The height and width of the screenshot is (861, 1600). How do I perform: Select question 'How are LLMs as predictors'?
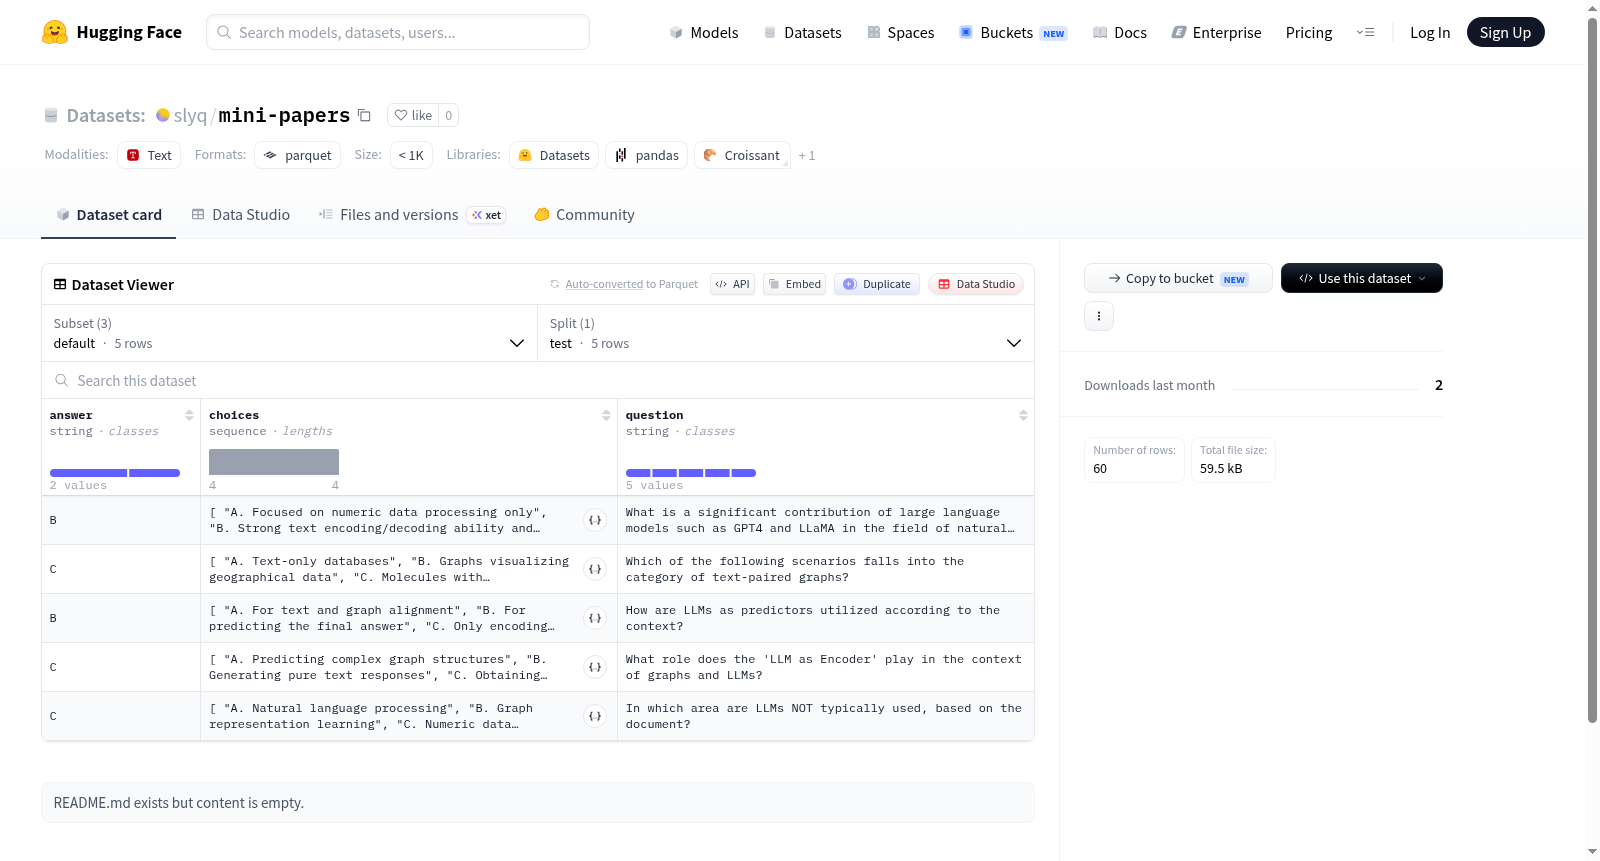coord(826,618)
